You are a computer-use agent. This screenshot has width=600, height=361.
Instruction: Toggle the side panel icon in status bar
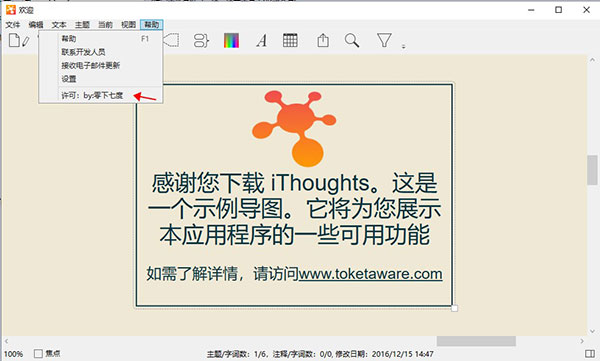590,353
